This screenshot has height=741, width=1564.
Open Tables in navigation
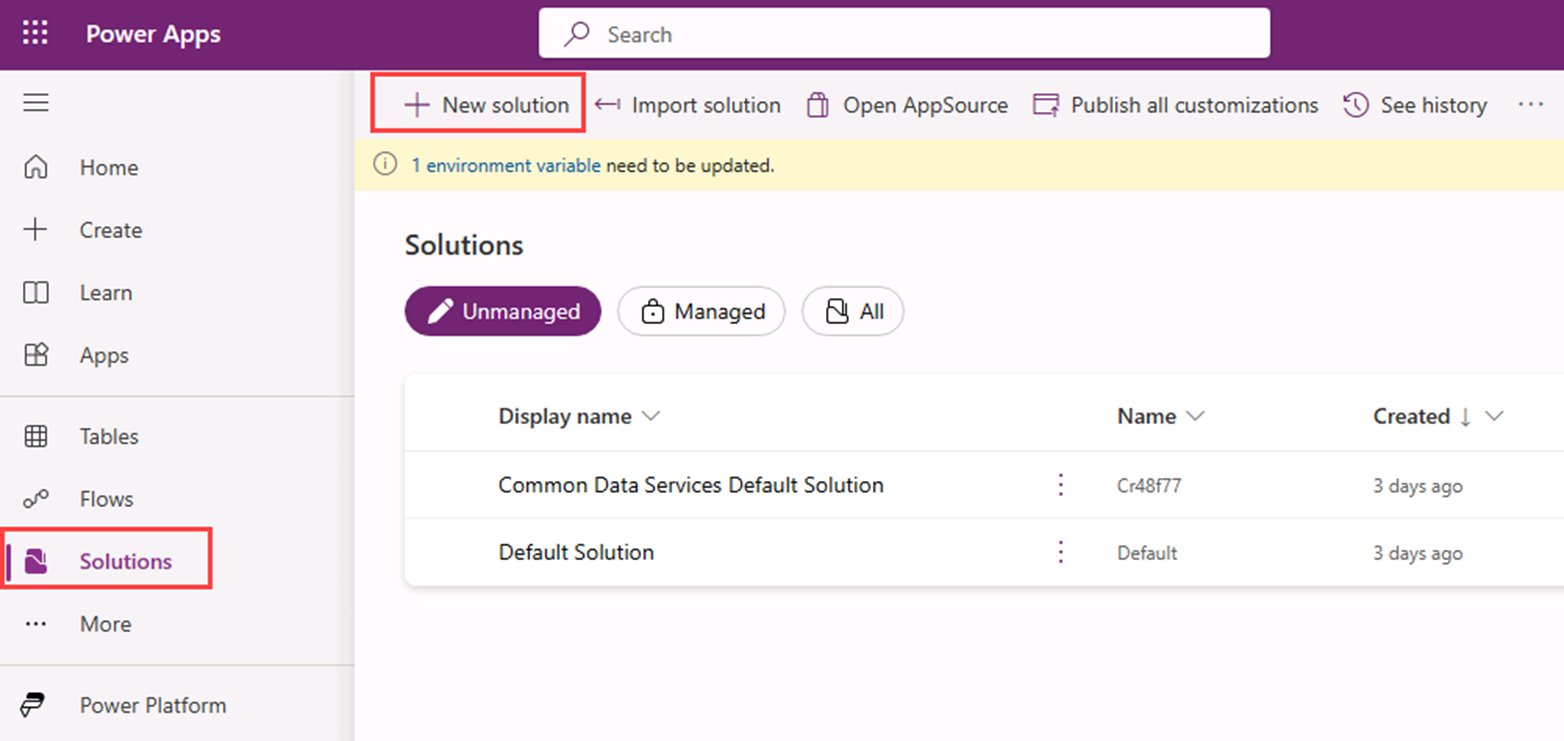(x=109, y=436)
